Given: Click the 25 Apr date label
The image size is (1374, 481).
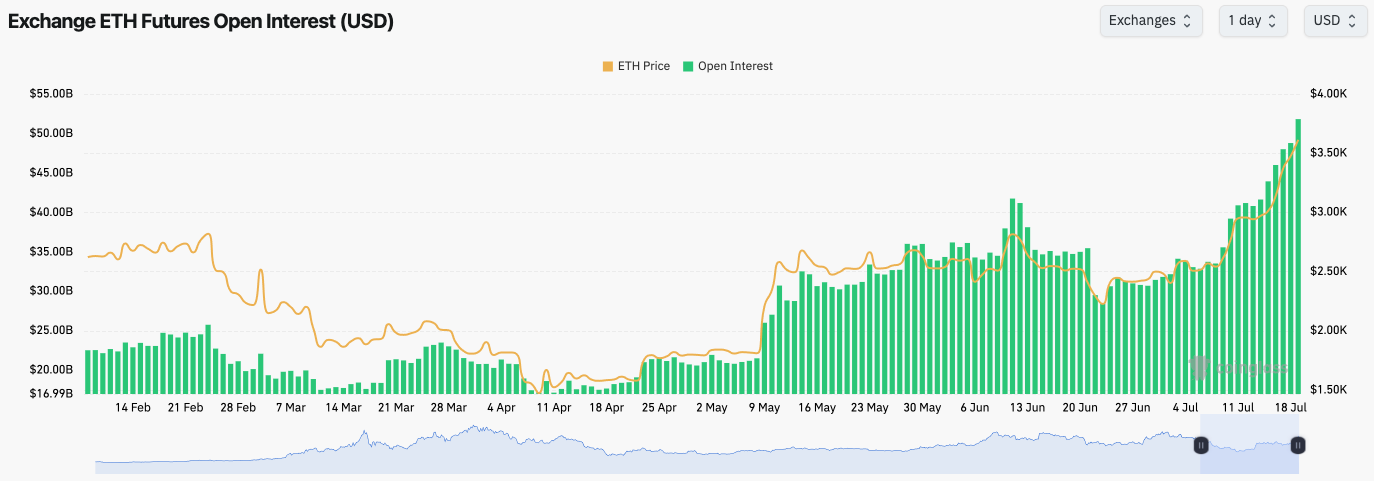Looking at the screenshot, I should click(659, 408).
